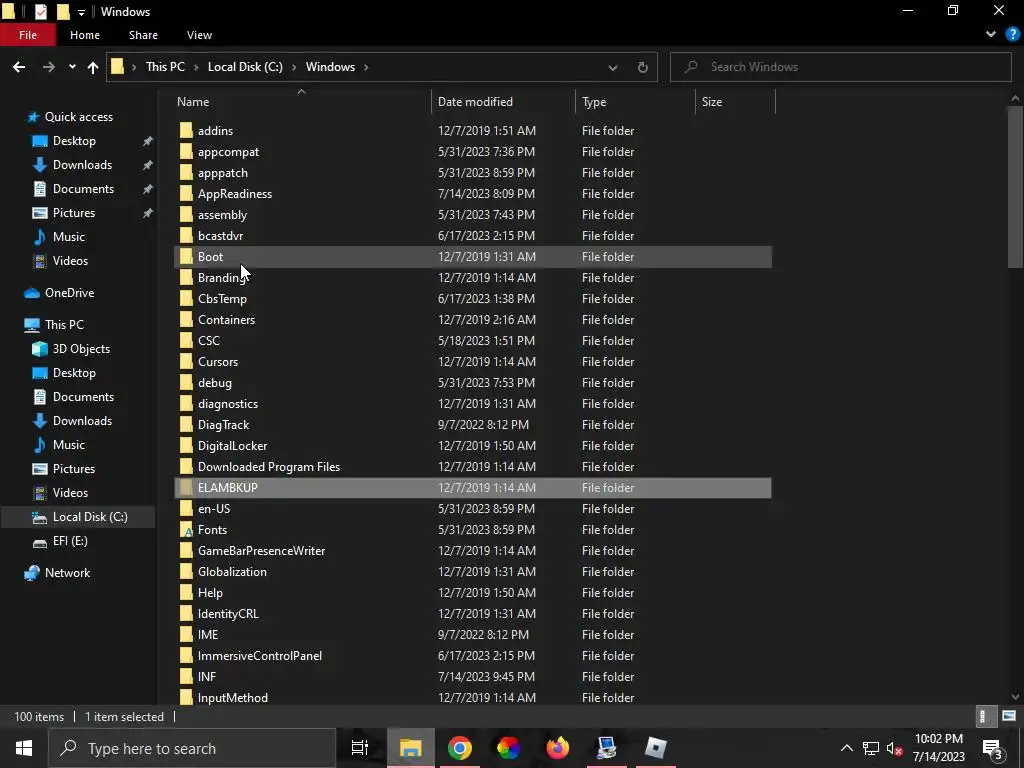The image size is (1024, 768).
Task: Sort by the Type column header
Action: coord(635,102)
